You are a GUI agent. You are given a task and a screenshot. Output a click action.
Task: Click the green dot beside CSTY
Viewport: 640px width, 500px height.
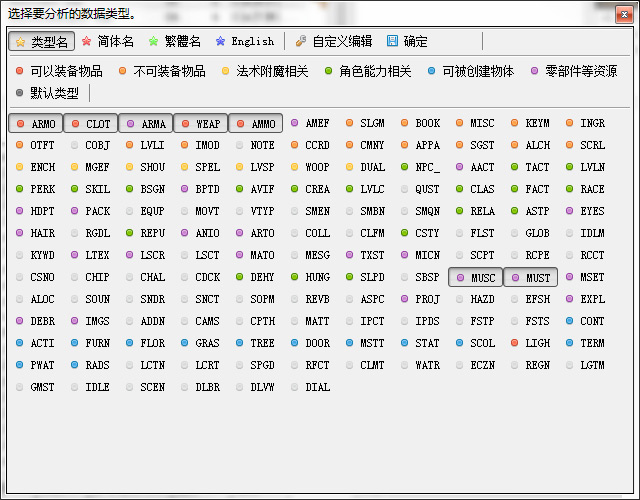(x=404, y=233)
